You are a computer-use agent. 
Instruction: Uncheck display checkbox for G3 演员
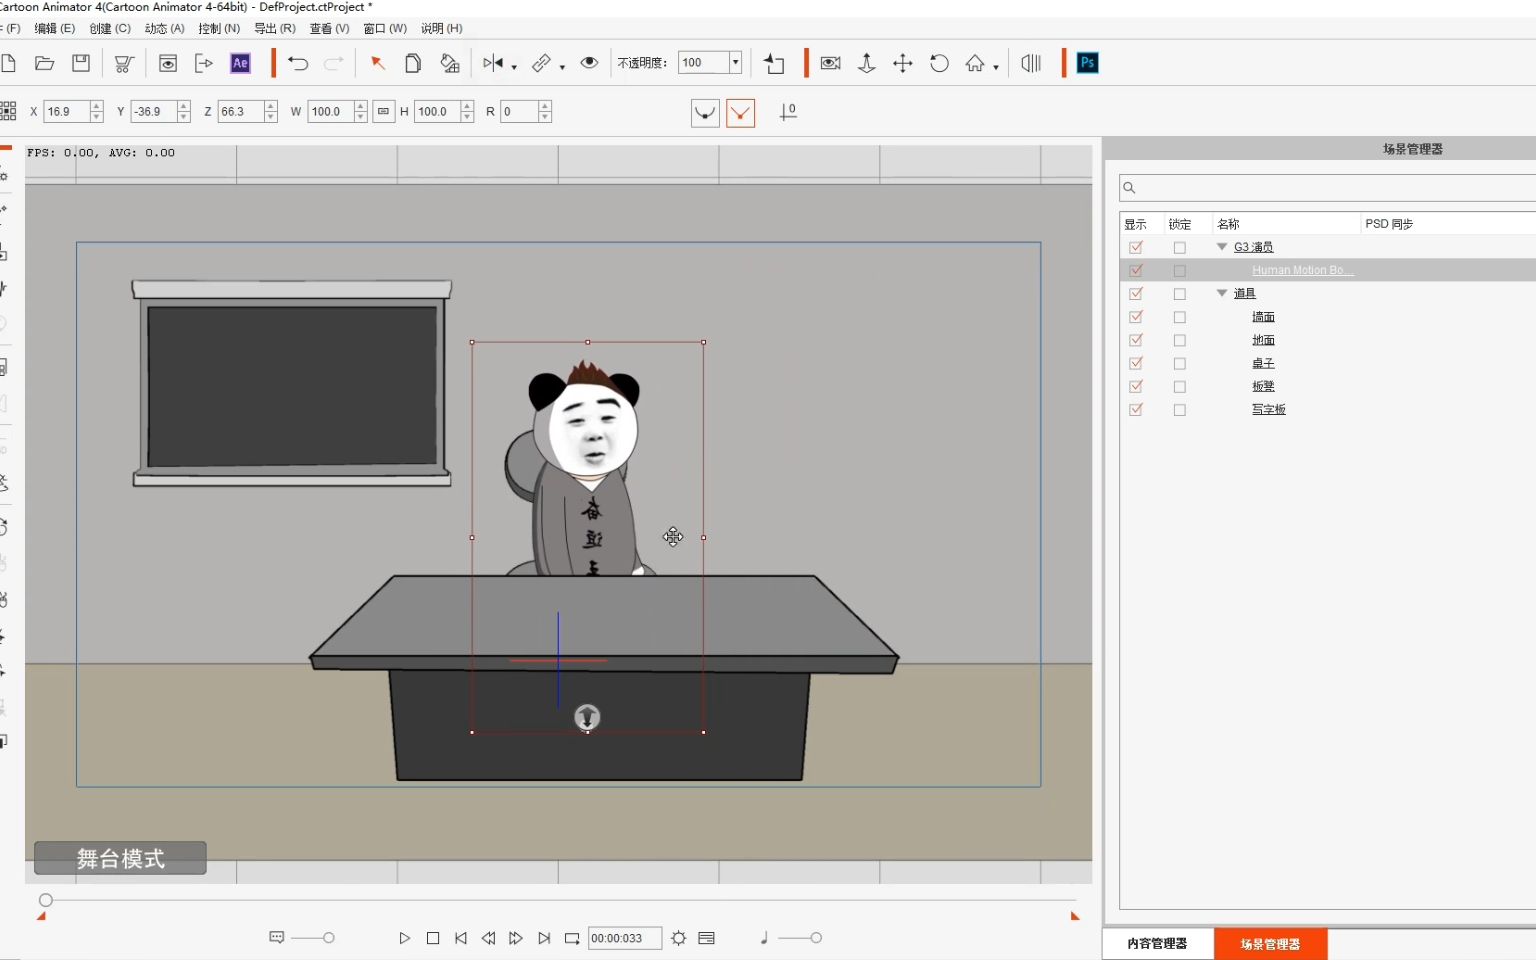[1136, 247]
